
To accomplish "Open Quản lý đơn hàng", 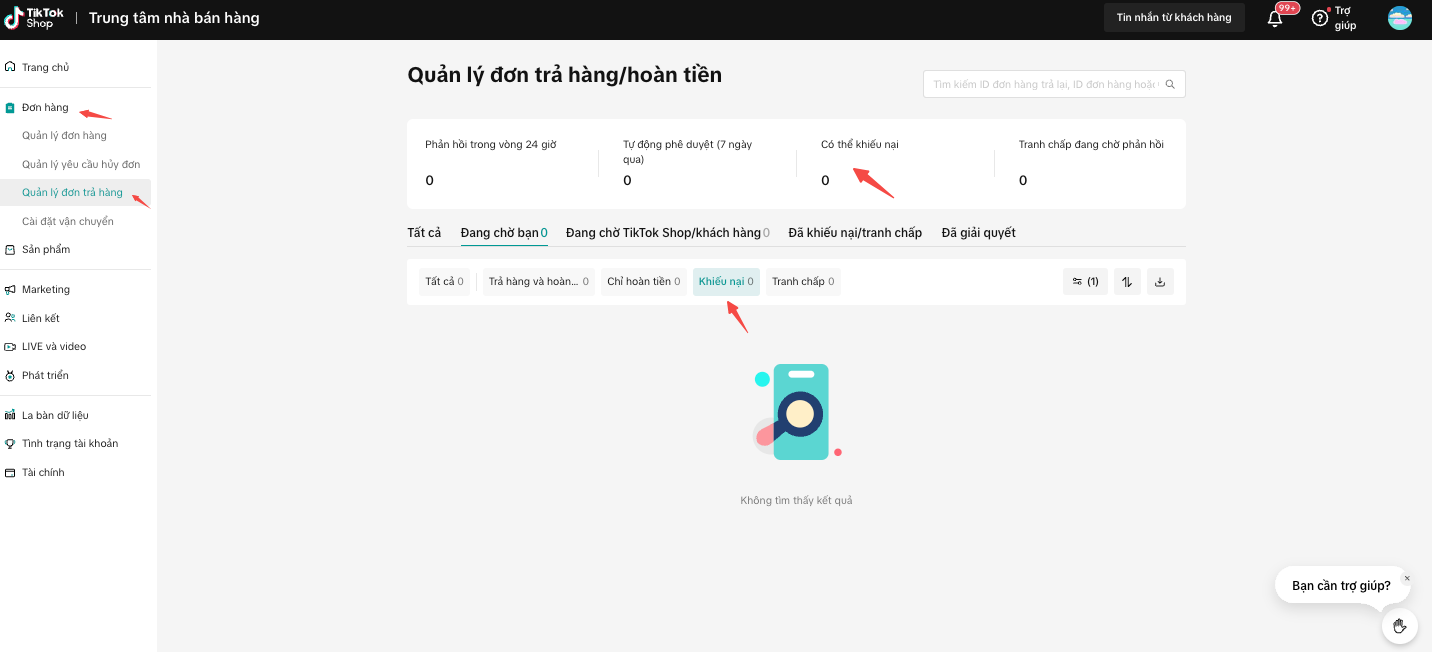I will click(64, 135).
